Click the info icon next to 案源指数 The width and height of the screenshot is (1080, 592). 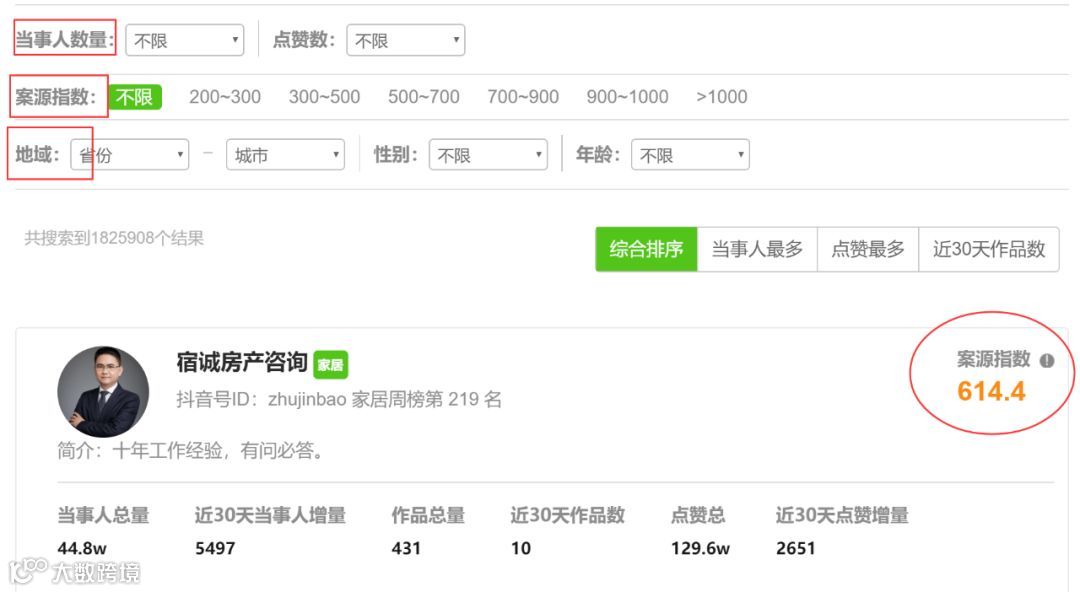pos(1047,360)
